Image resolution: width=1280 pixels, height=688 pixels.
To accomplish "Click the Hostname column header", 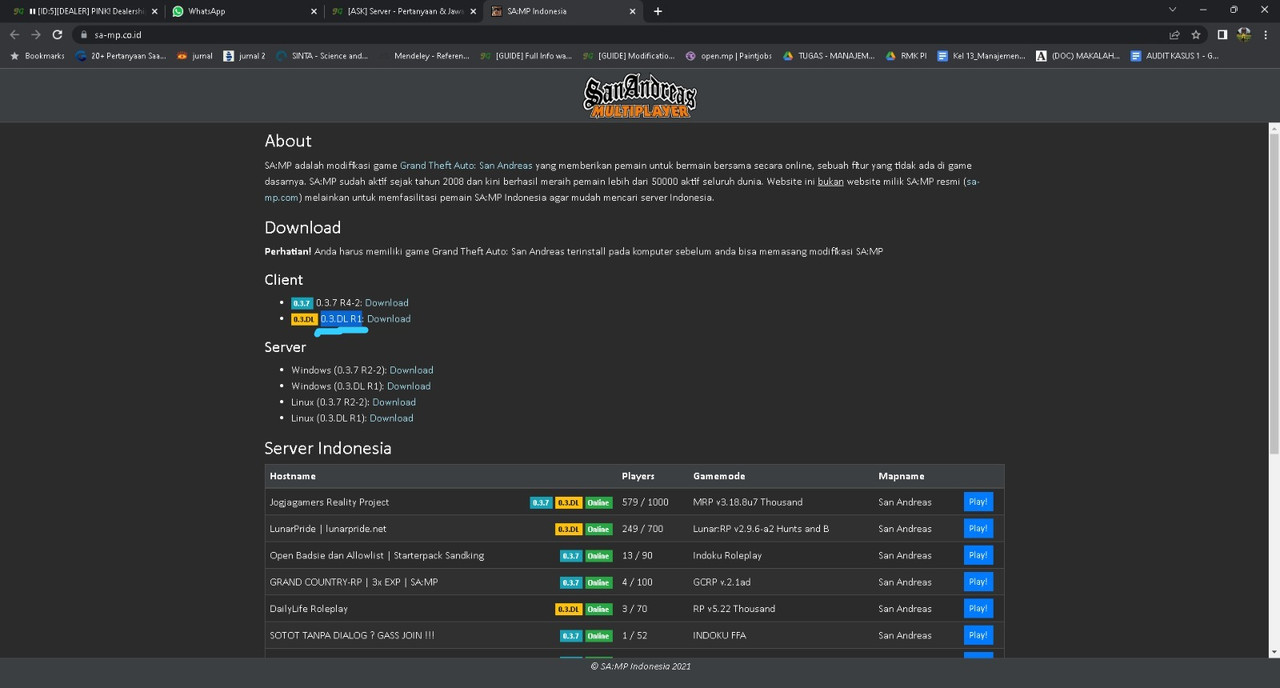I will point(292,476).
